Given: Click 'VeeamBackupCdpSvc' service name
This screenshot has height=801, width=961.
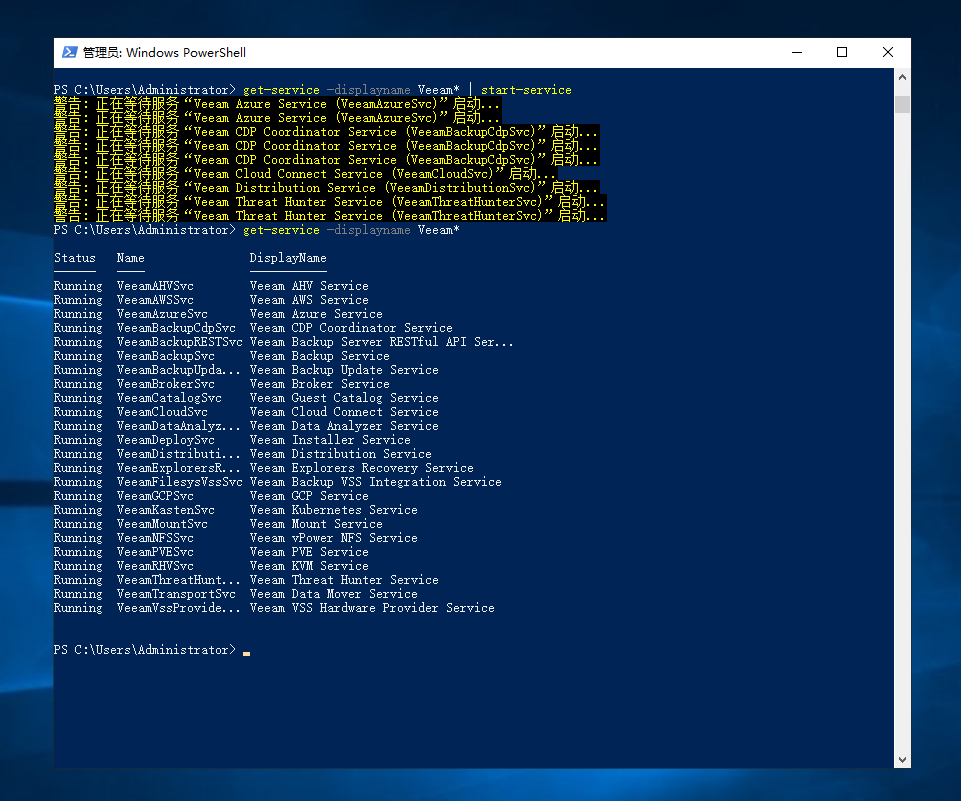Looking at the screenshot, I should [x=177, y=328].
